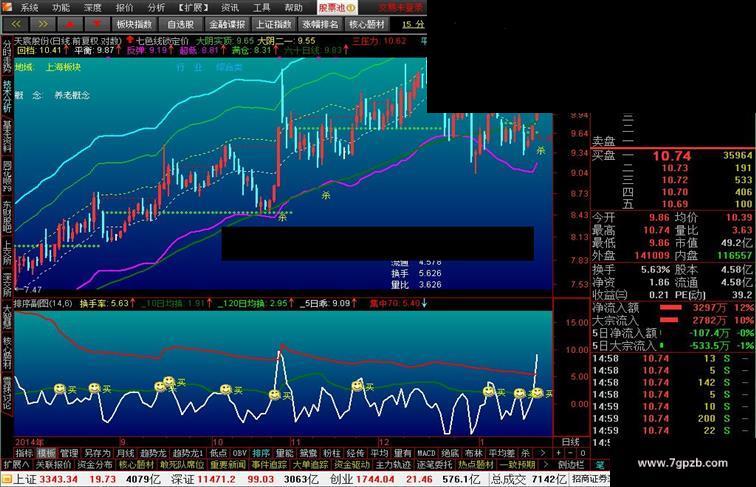This screenshot has width=756, height=487.
Task: Toggle the 侧边栏 sidebar button
Action: pos(571,465)
